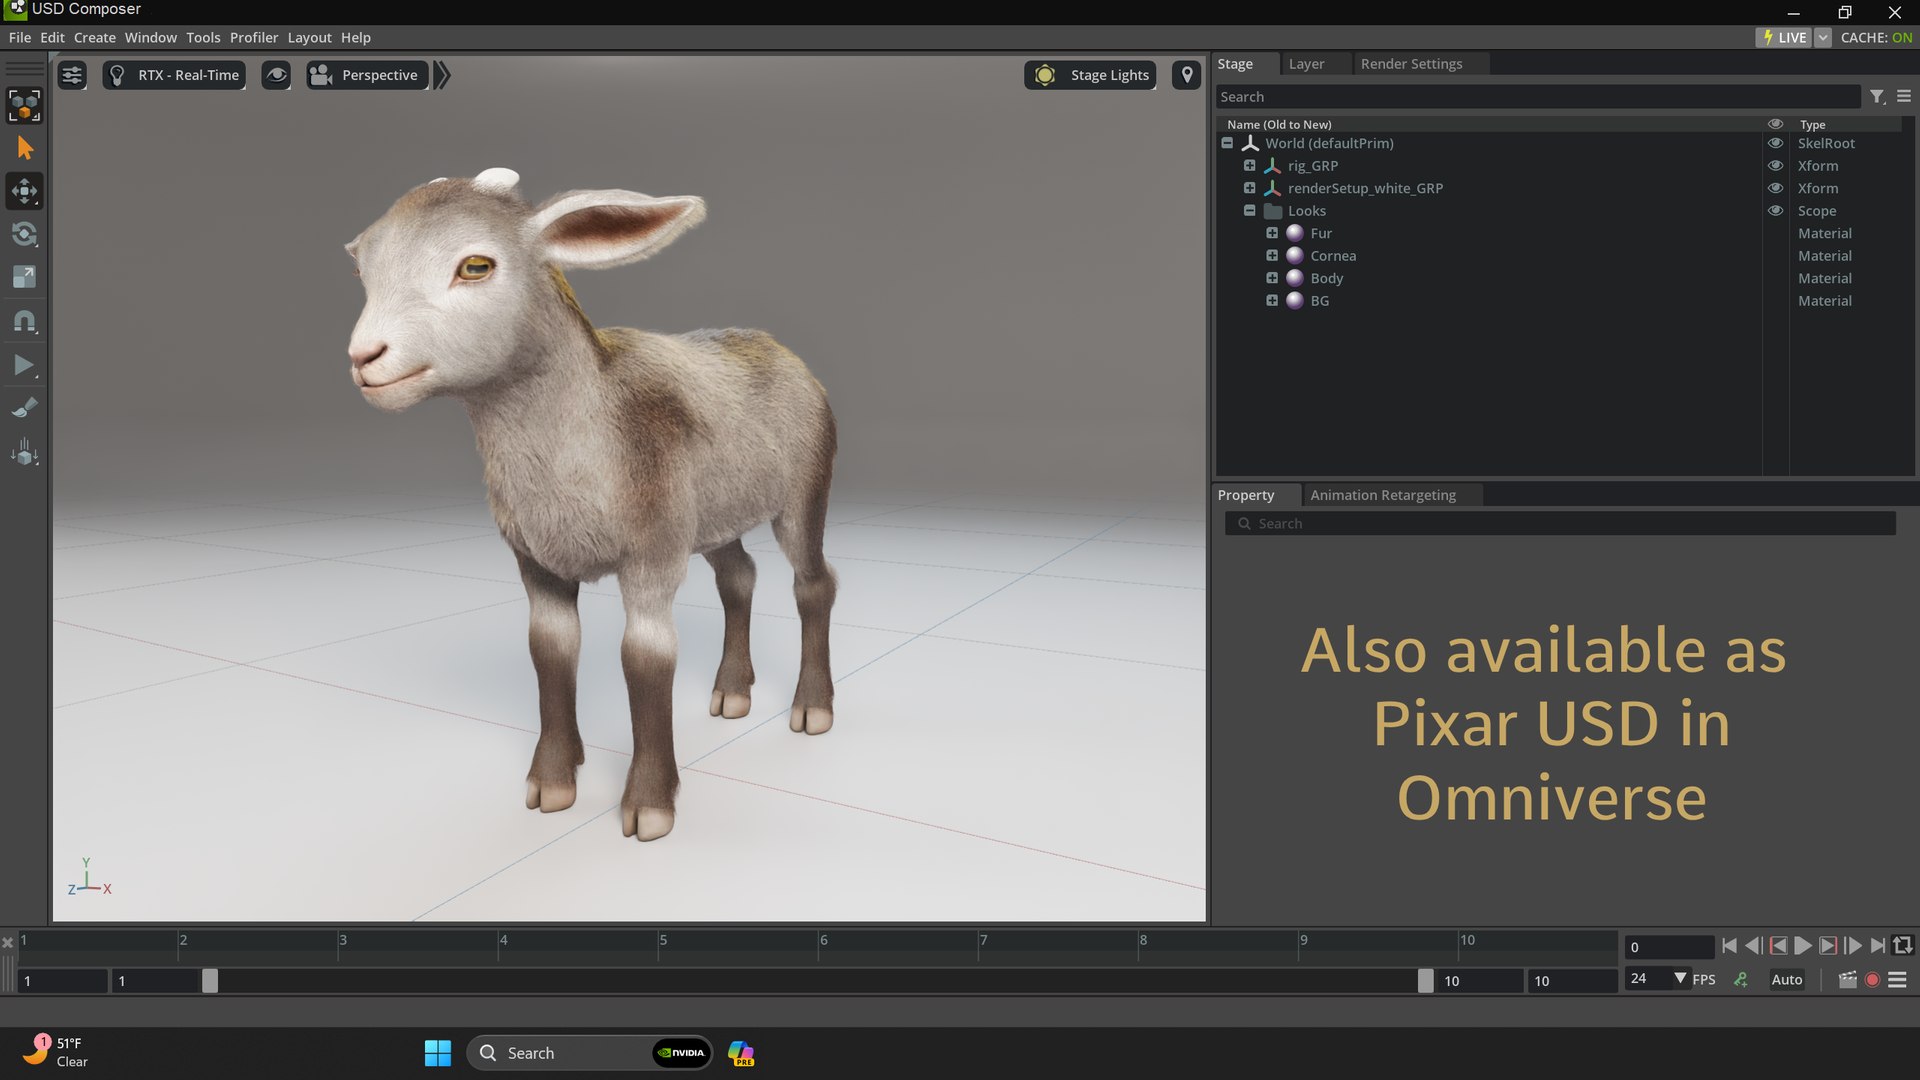This screenshot has height=1080, width=1920.
Task: Open the FPS value dropdown
Action: [x=1680, y=979]
